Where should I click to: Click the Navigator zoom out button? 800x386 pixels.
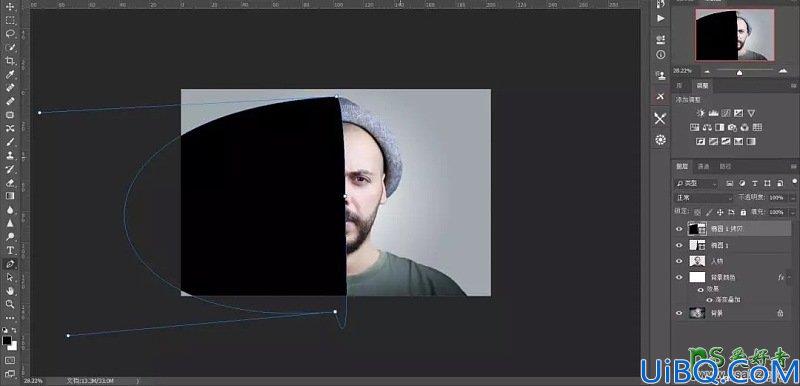(x=707, y=72)
